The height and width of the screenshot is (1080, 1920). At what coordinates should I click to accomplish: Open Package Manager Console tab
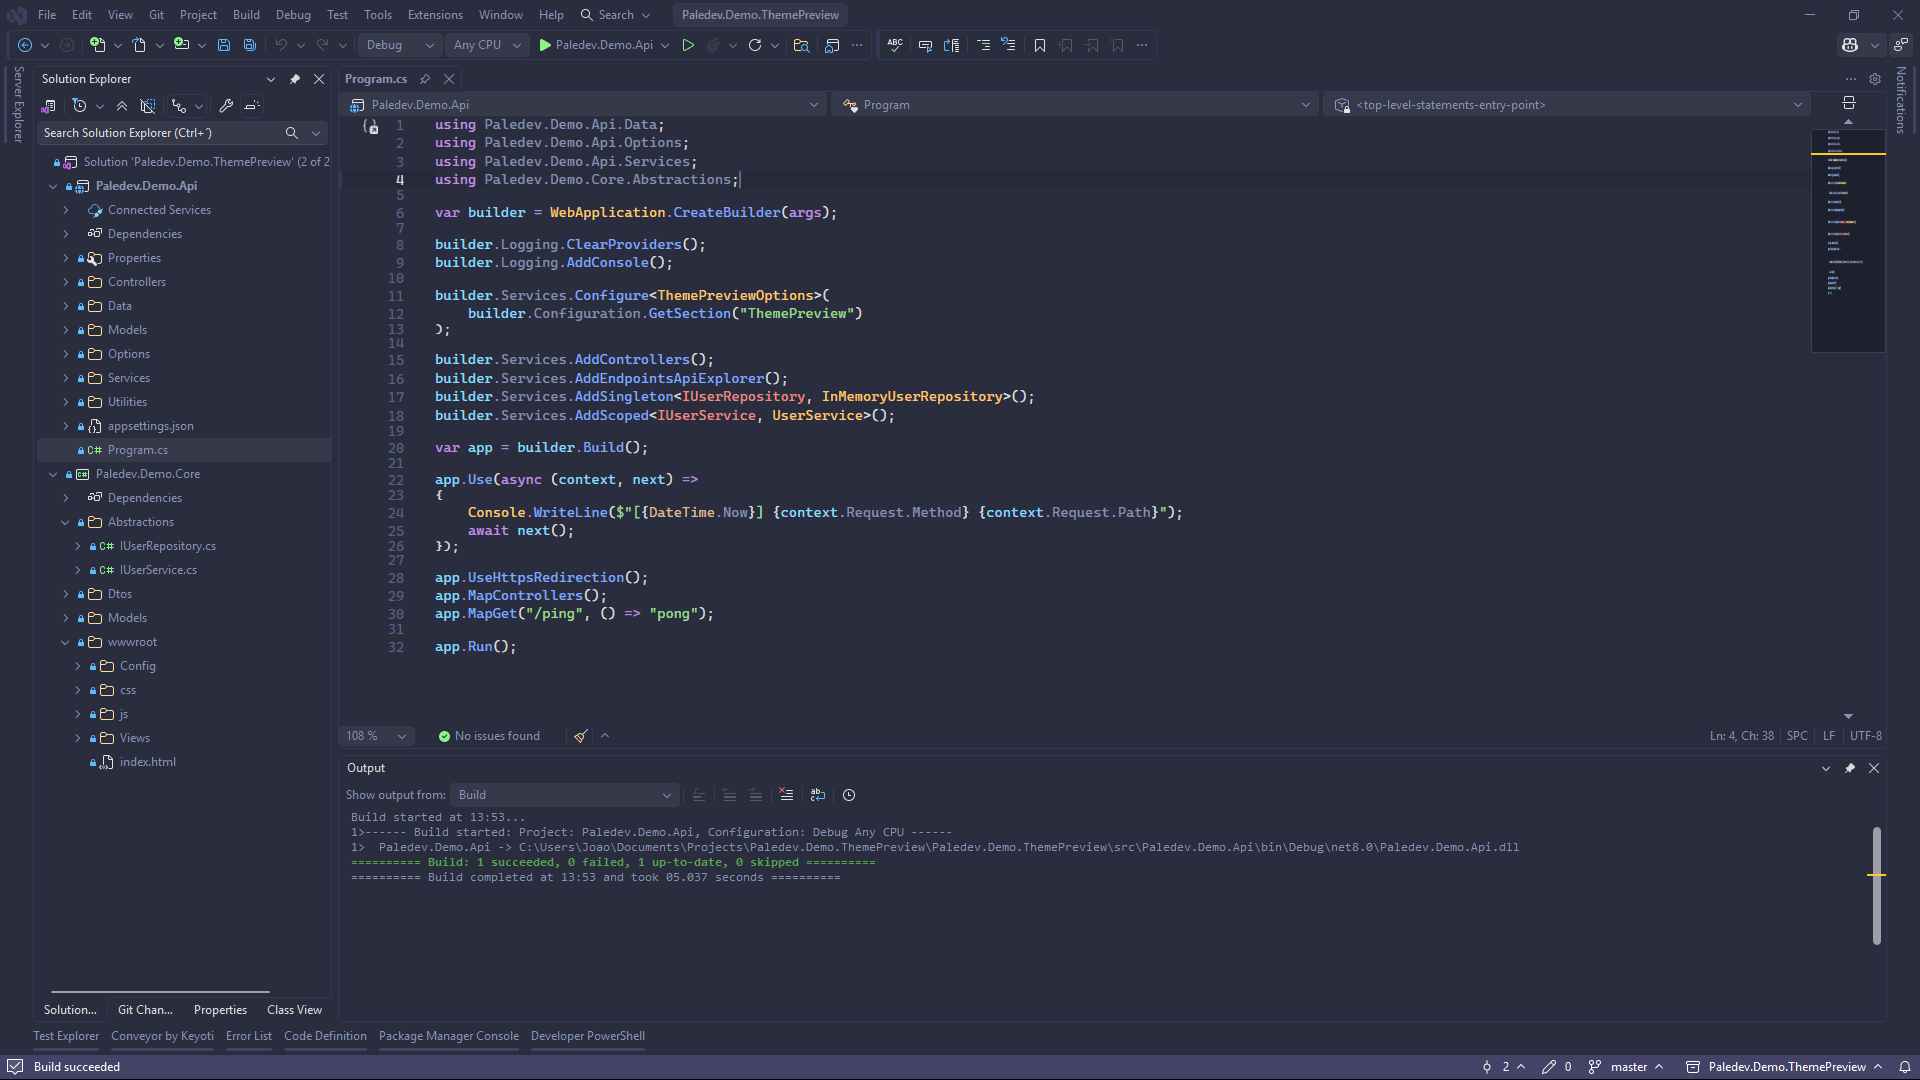pos(449,1036)
